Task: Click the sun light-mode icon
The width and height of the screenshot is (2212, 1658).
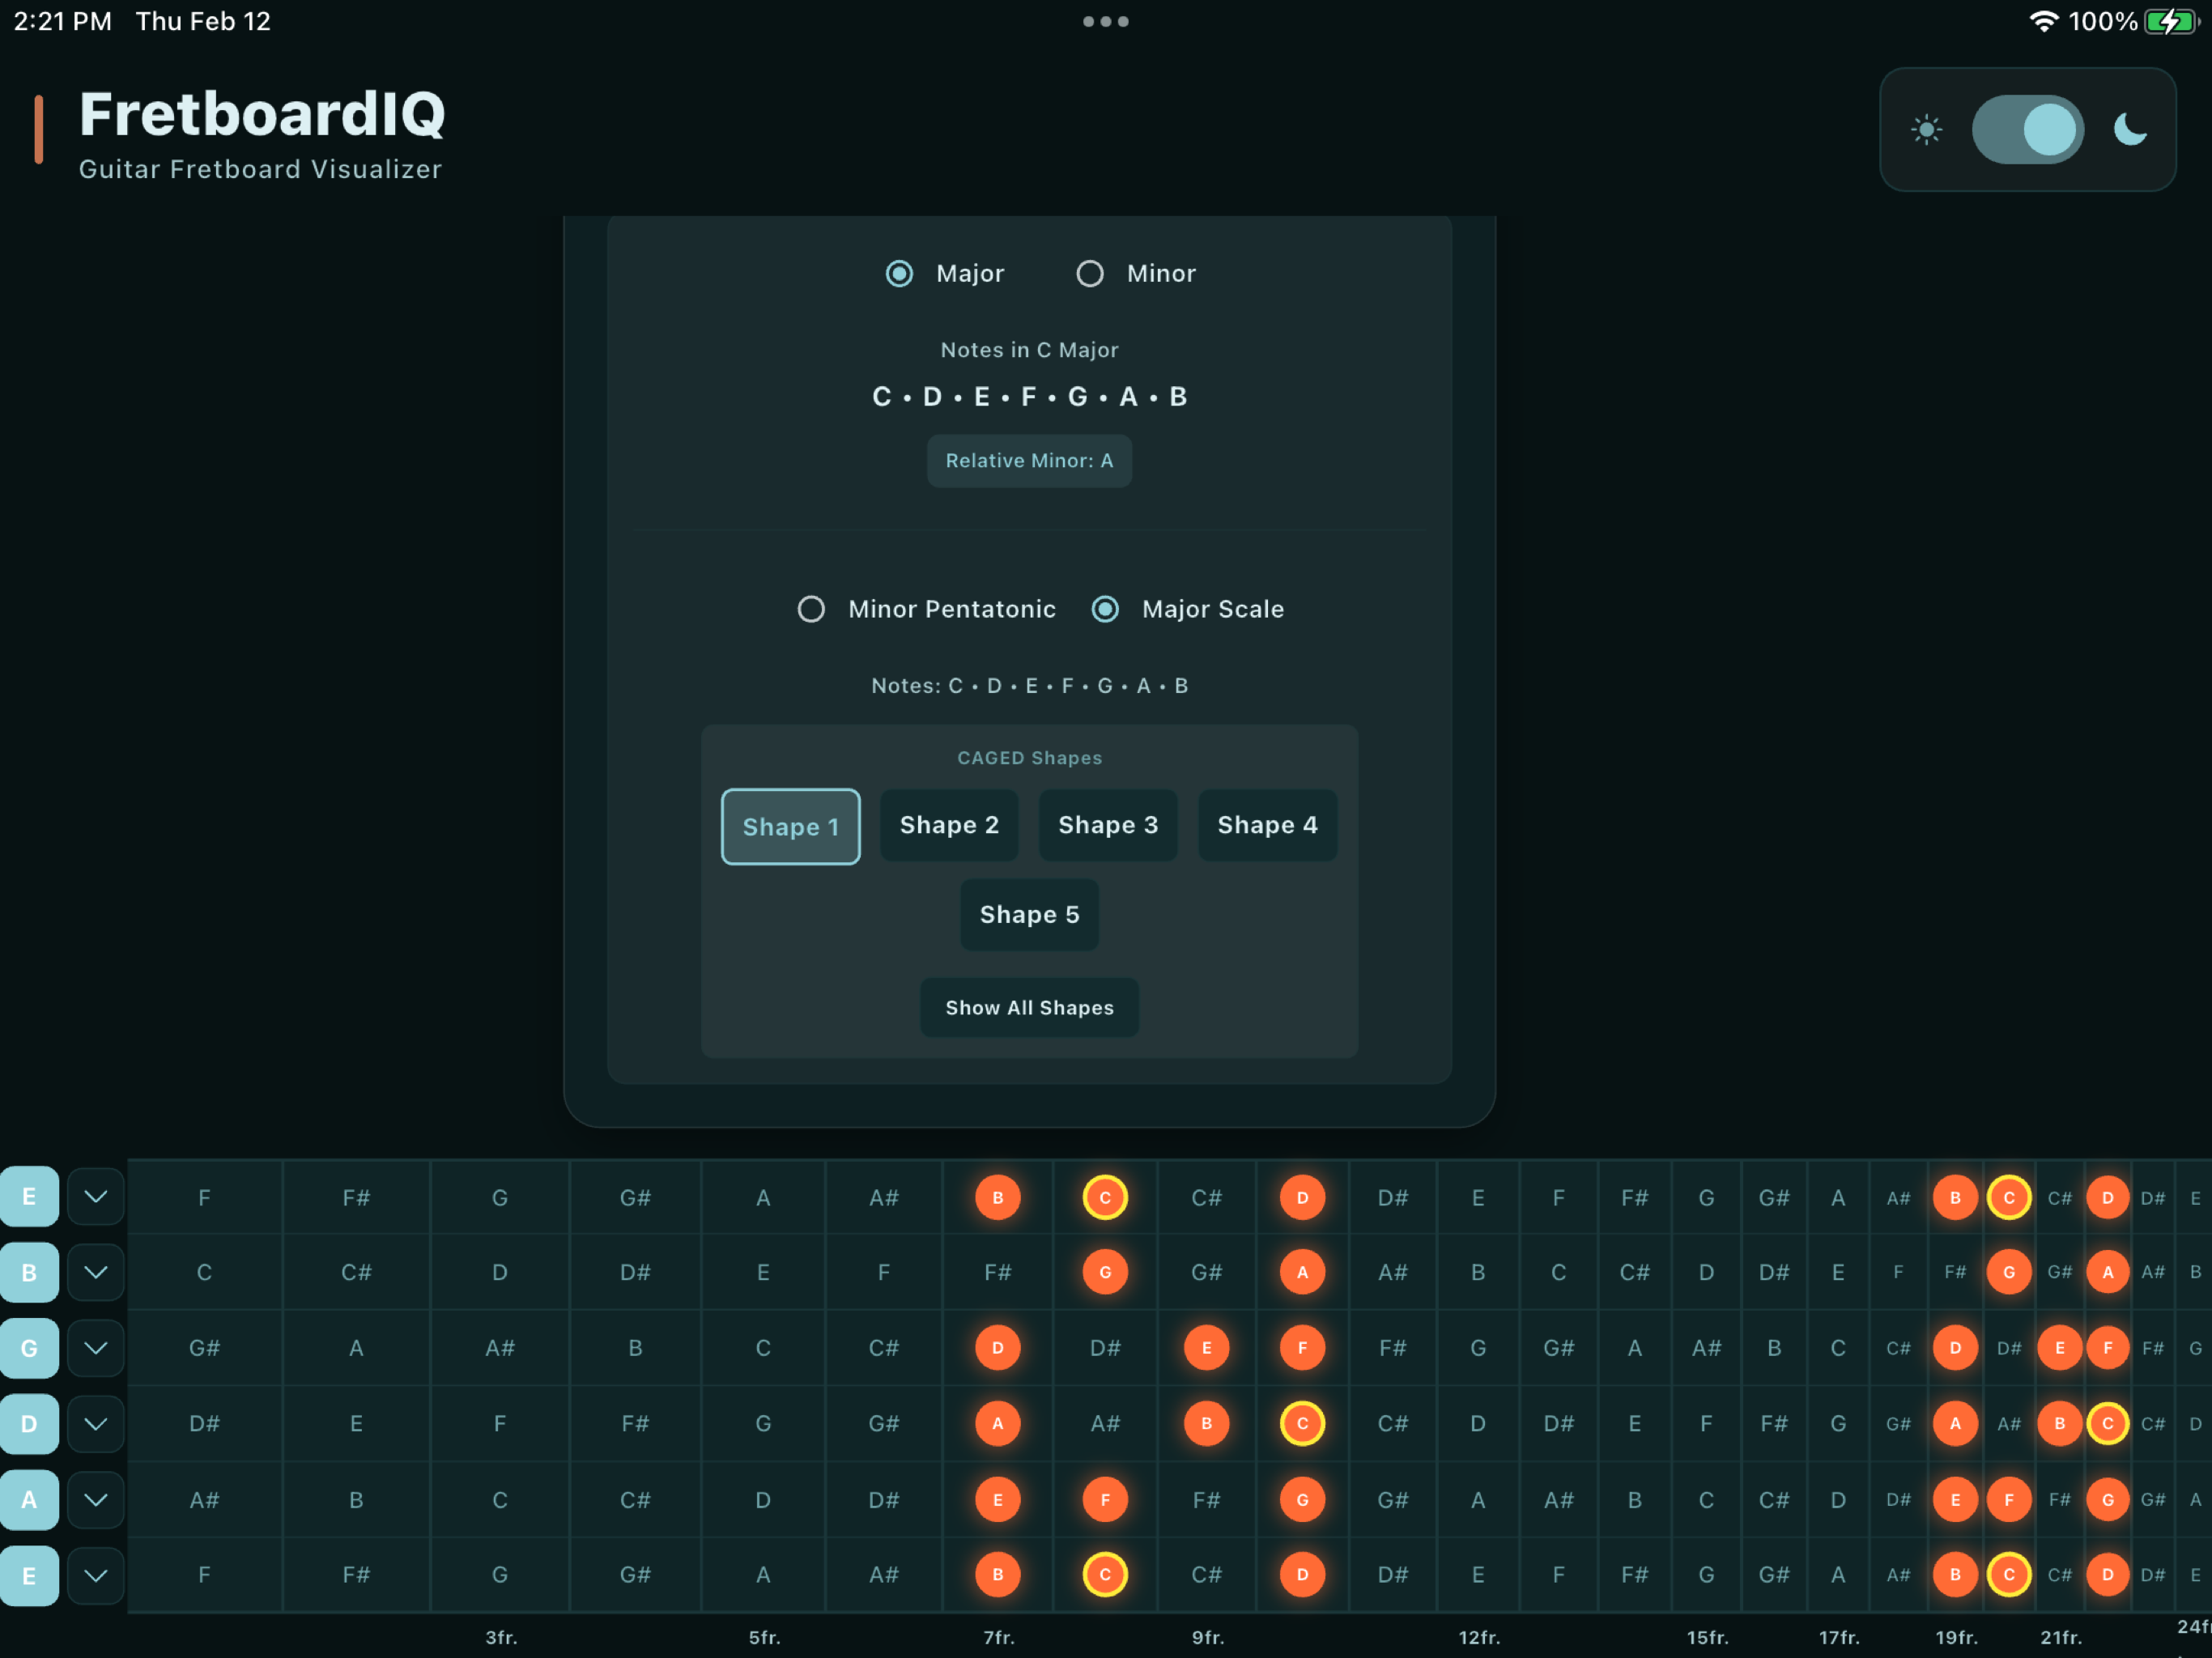Action: 1926,130
